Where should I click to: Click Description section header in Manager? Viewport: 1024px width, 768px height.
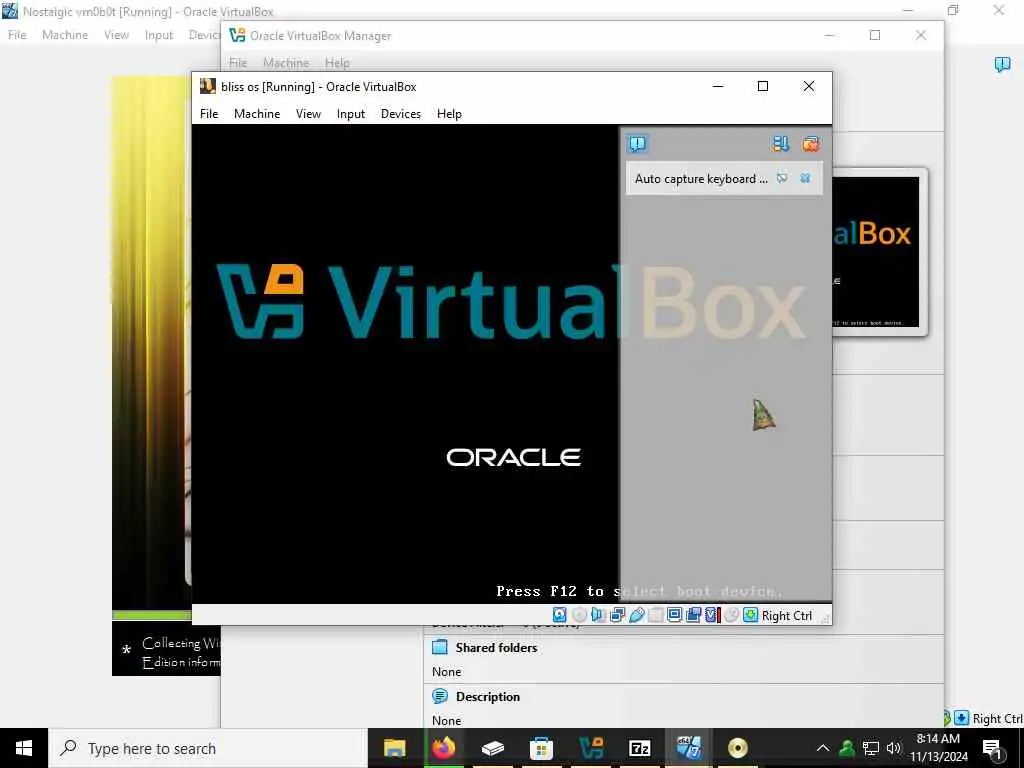tap(488, 697)
